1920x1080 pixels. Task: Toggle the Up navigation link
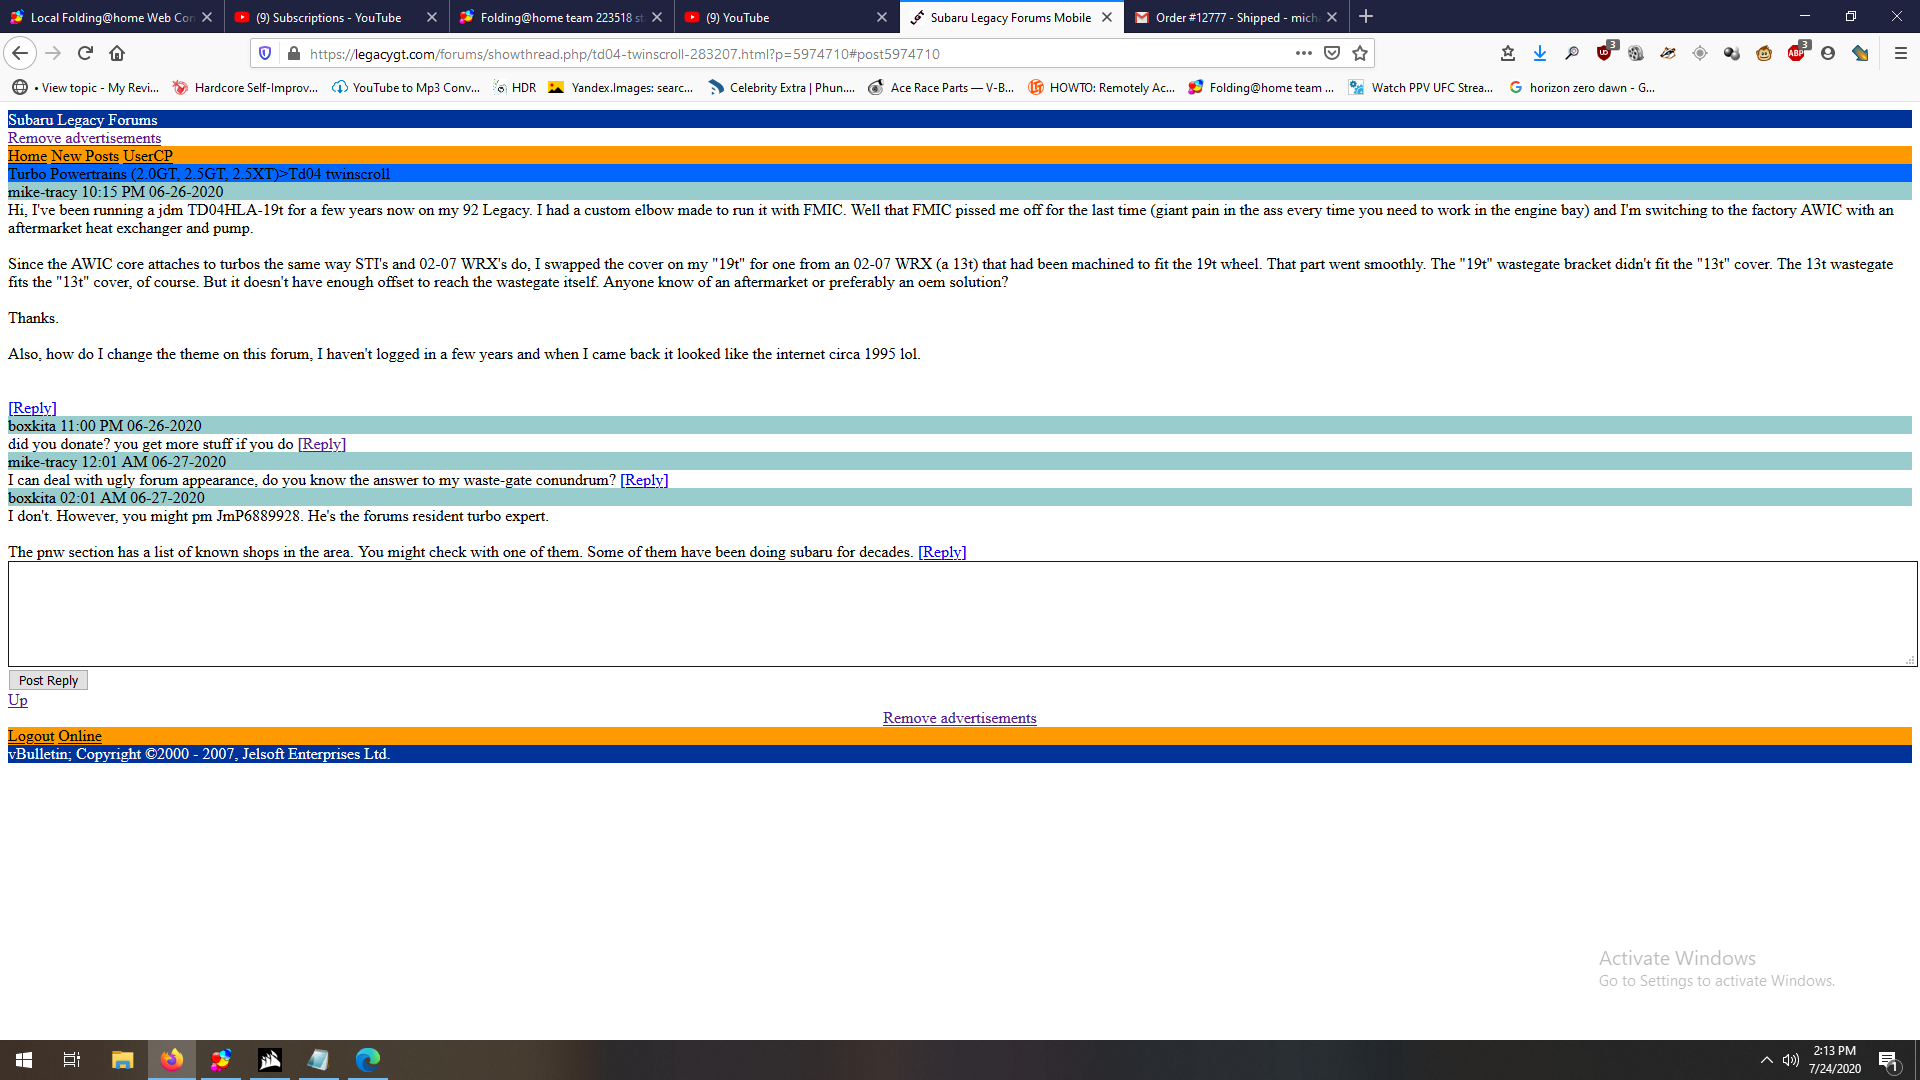tap(17, 699)
